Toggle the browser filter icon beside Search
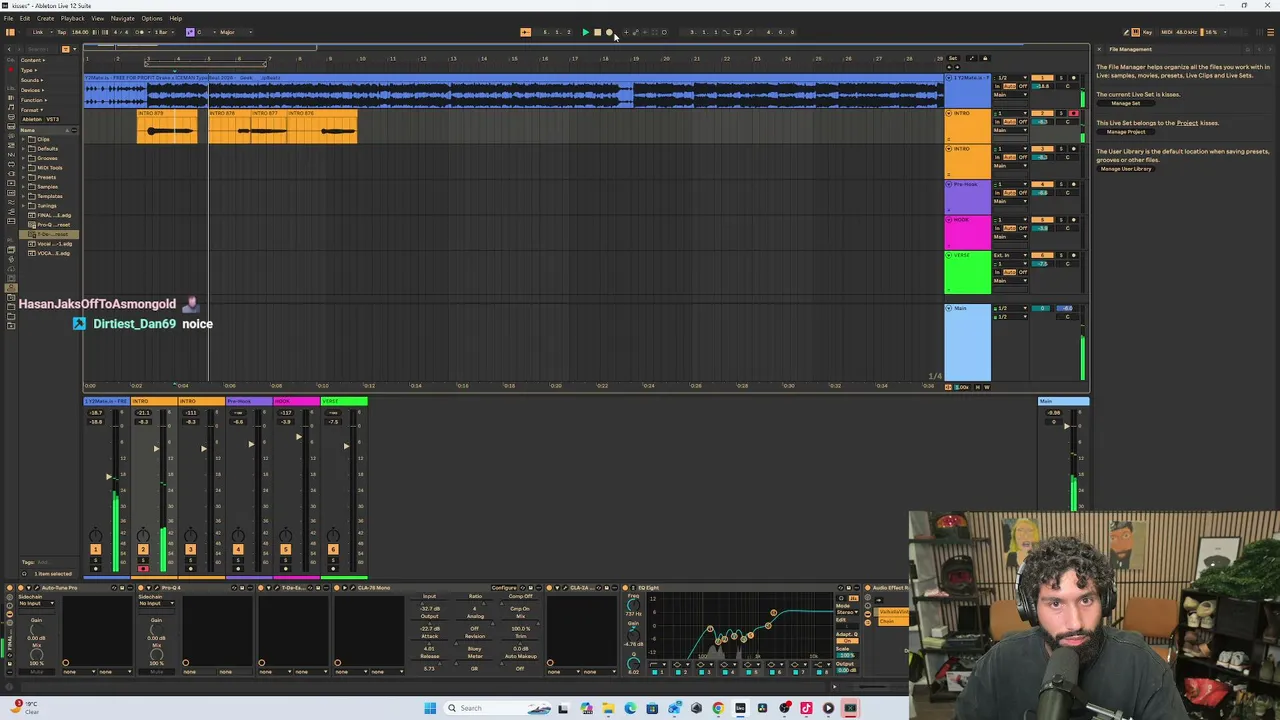 [66, 49]
